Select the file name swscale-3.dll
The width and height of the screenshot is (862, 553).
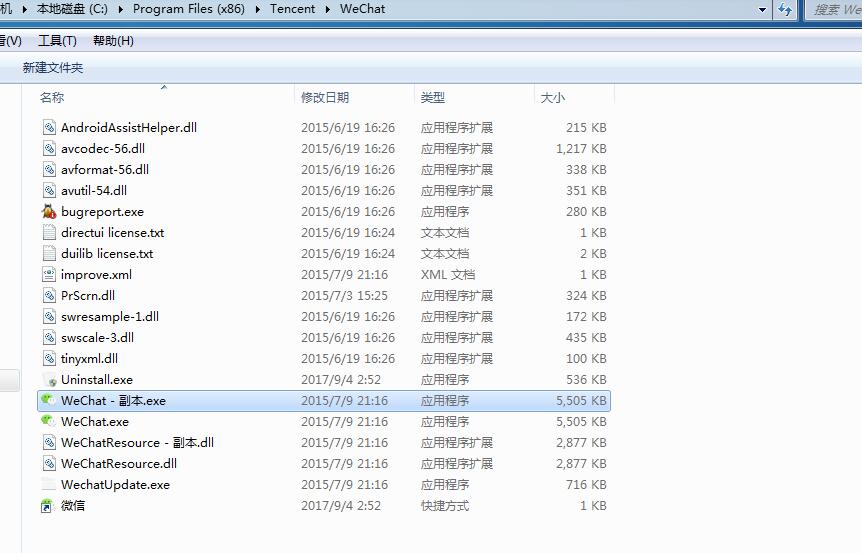[x=97, y=338]
